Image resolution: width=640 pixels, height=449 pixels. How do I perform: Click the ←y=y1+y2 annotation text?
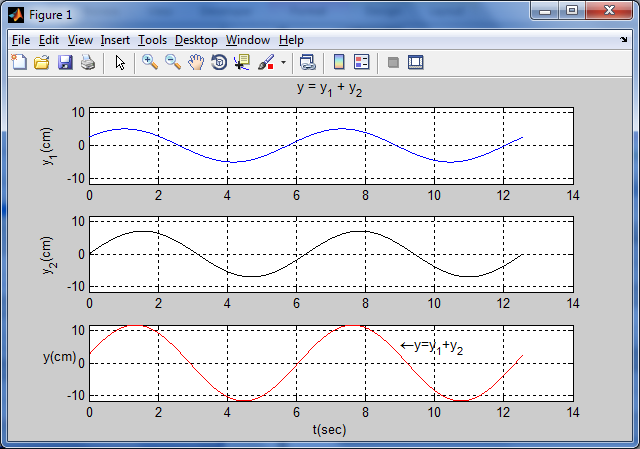tap(431, 347)
